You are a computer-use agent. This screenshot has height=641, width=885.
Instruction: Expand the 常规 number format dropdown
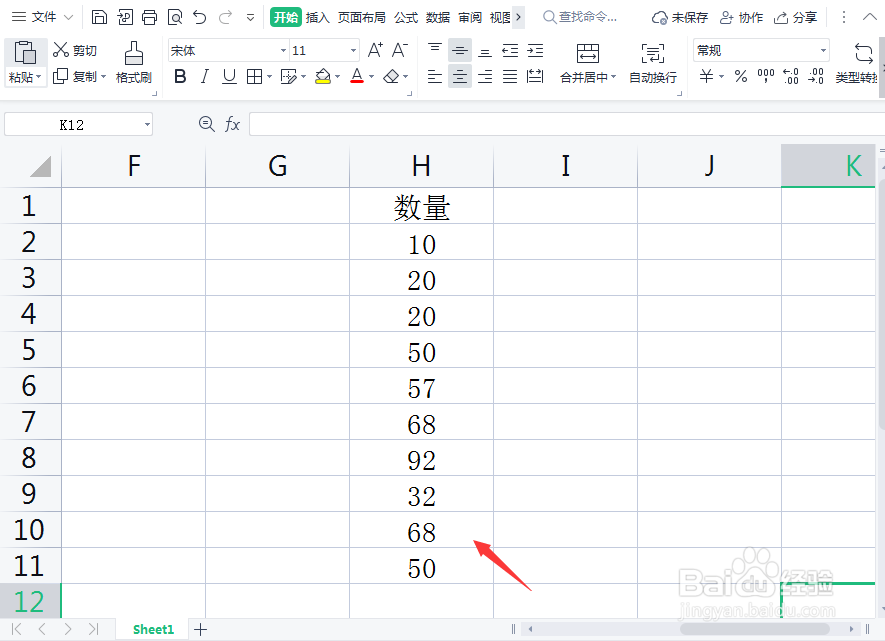823,51
